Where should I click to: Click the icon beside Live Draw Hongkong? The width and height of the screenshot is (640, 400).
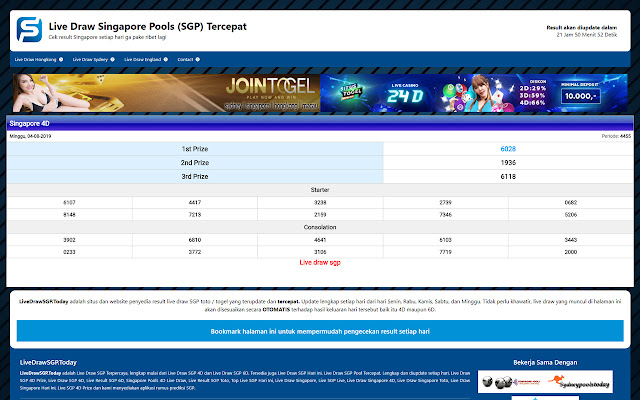pyautogui.click(x=61, y=60)
